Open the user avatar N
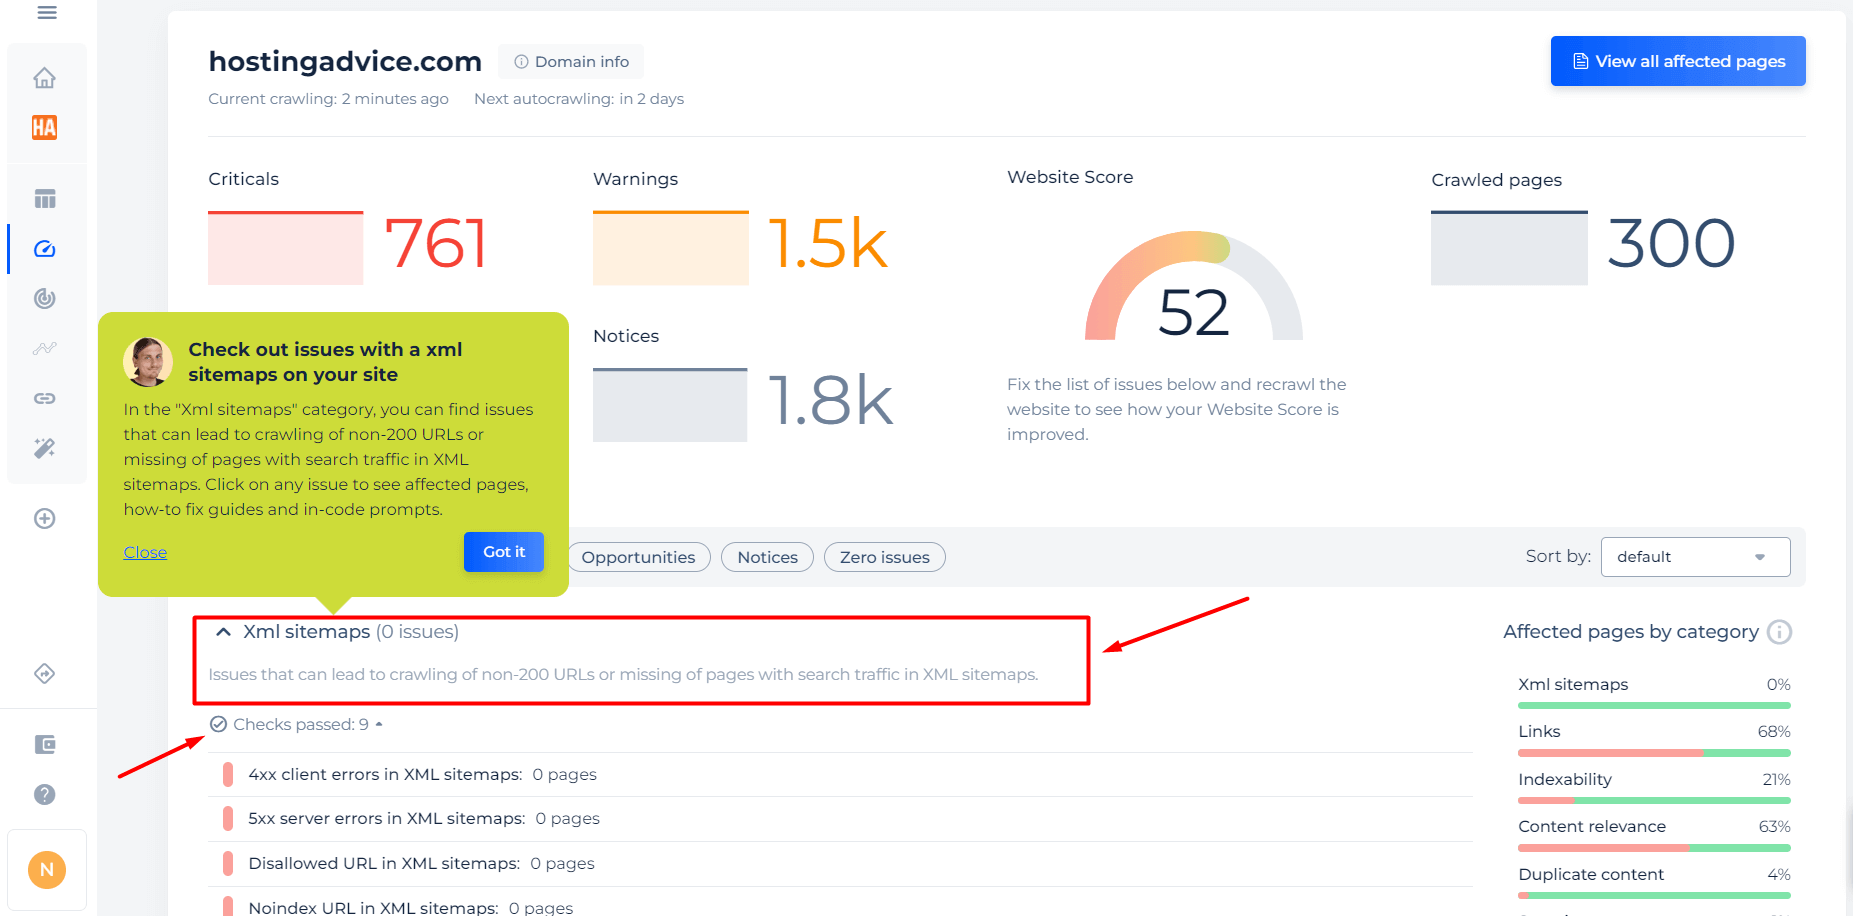Screen dimensions: 1853x916 point(47,870)
